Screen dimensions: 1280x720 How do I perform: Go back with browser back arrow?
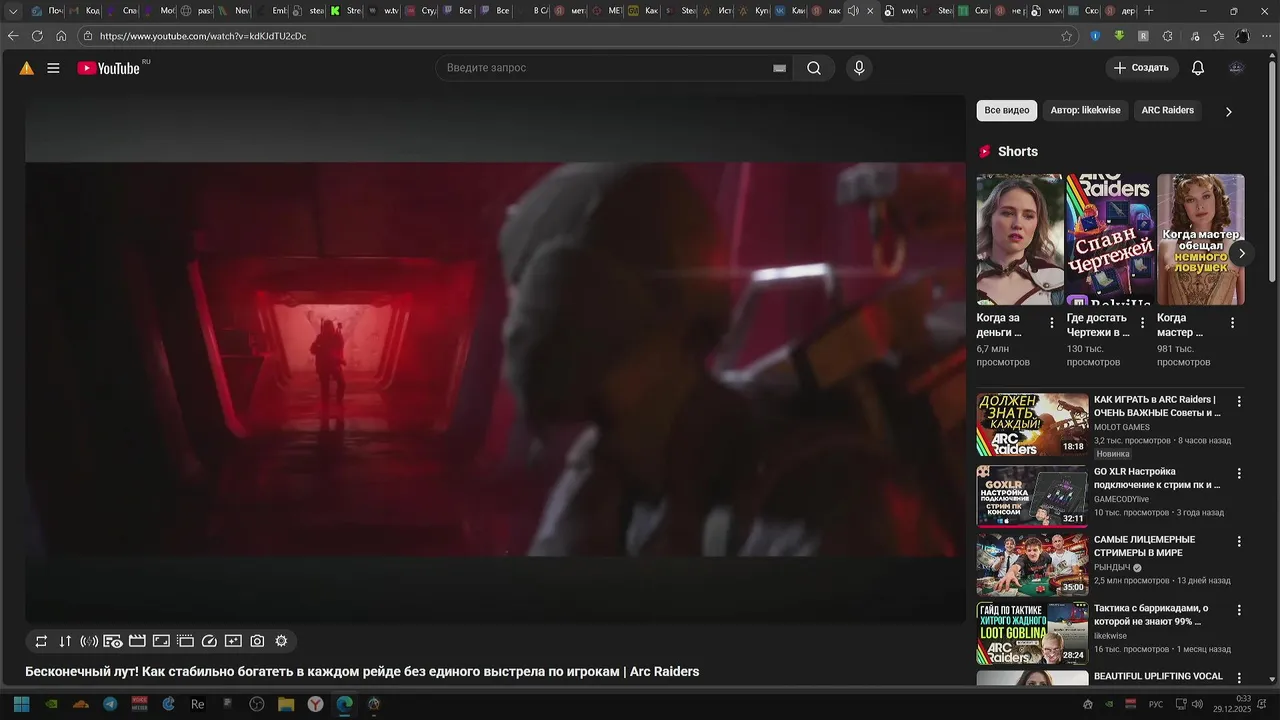tap(13, 36)
